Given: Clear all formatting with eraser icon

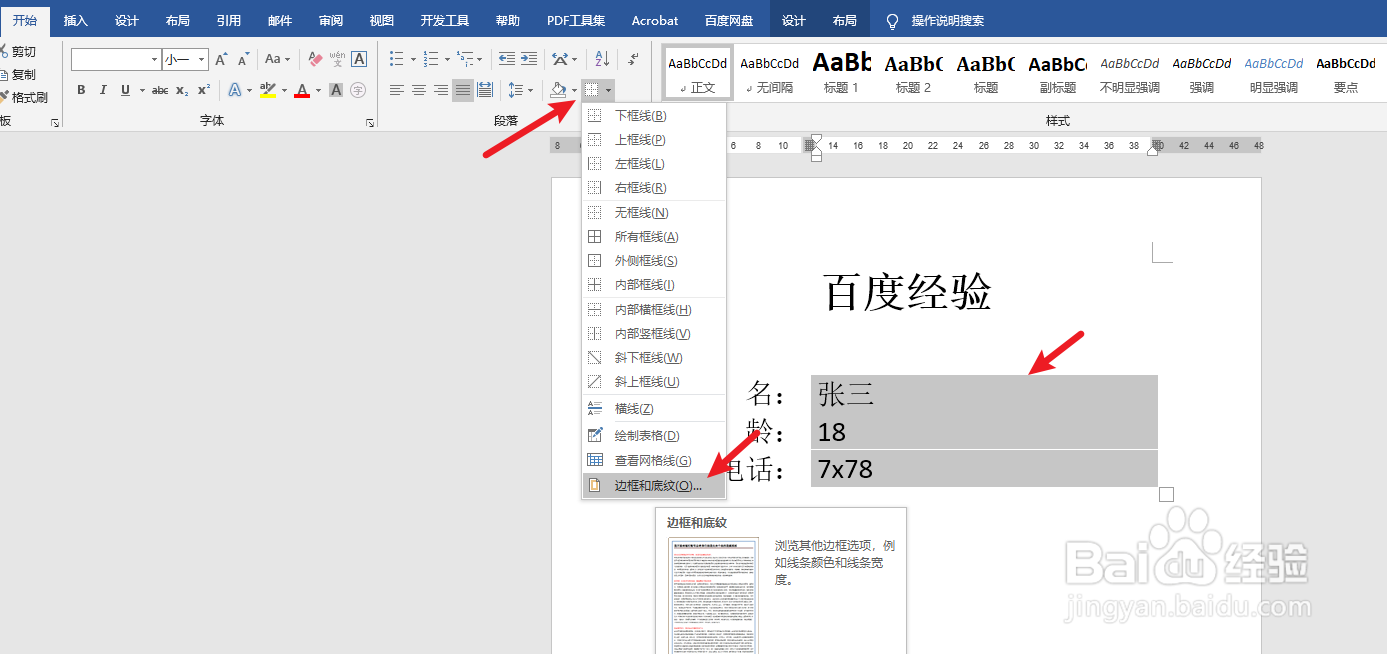Looking at the screenshot, I should coord(315,60).
